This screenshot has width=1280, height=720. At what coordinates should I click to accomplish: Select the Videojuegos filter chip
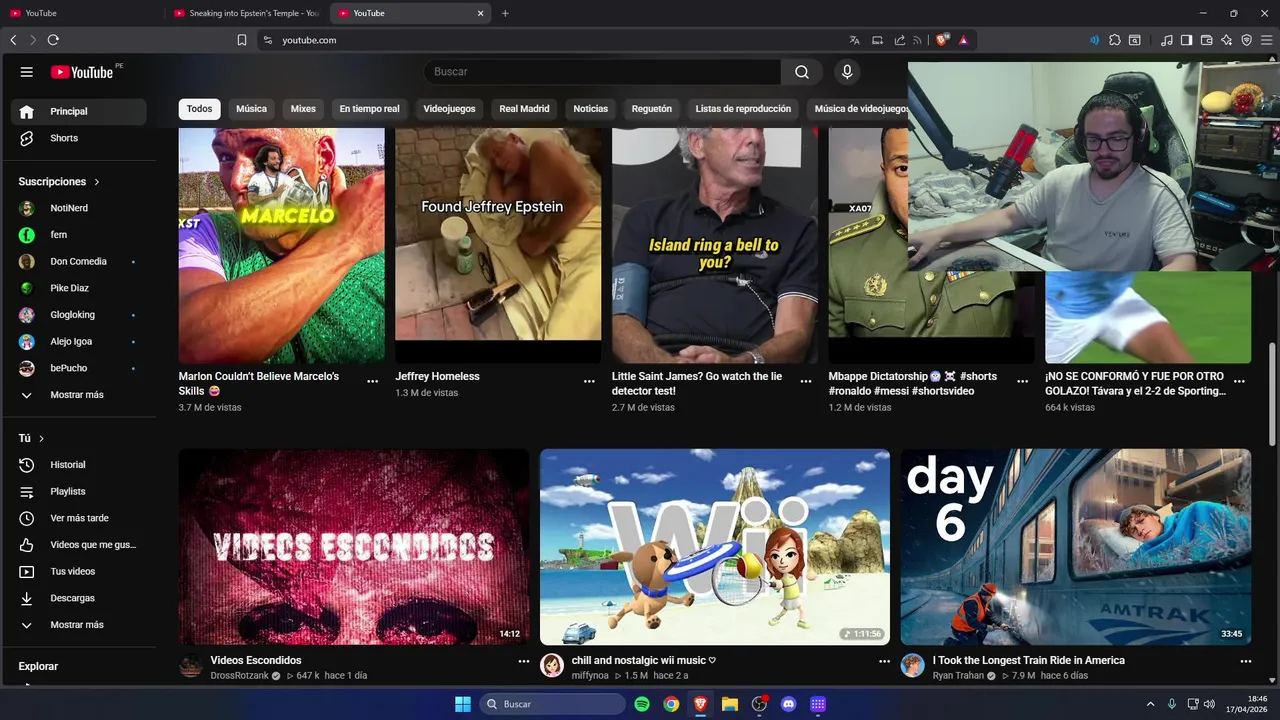449,109
